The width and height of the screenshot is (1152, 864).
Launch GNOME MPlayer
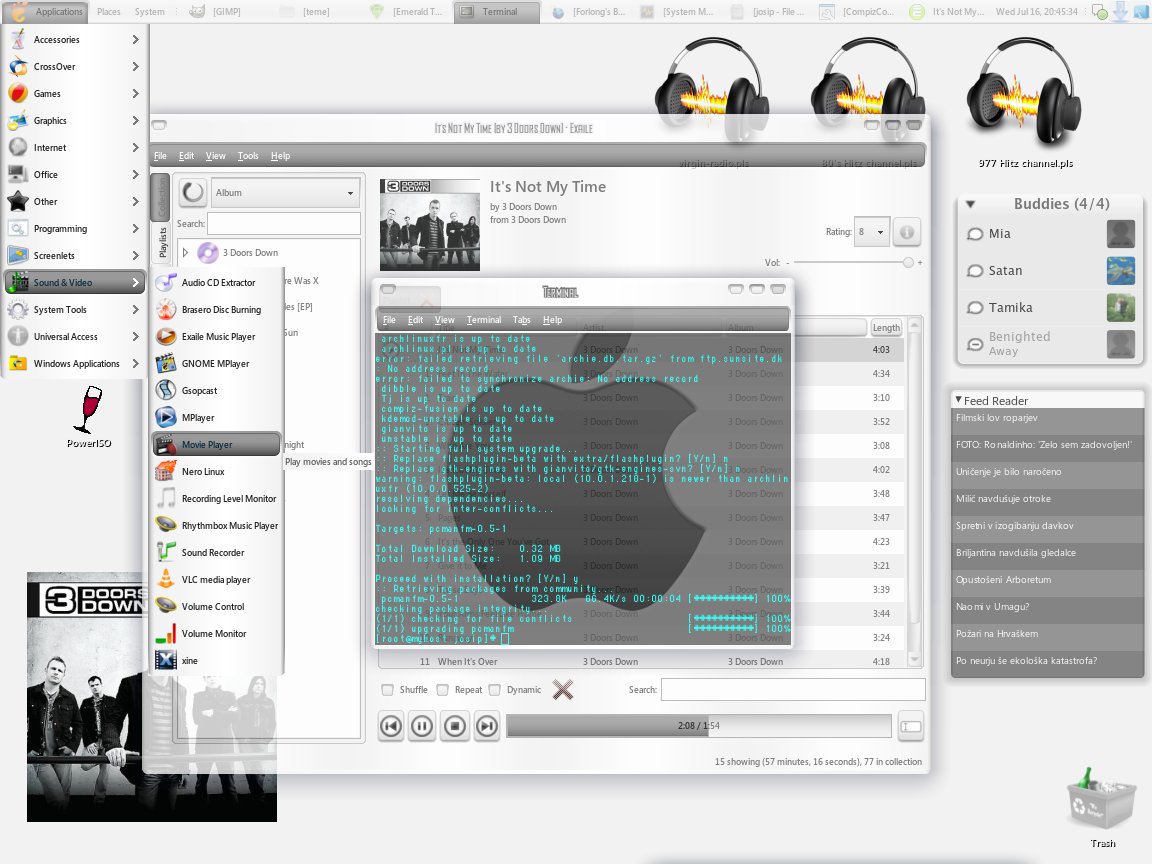tap(217, 364)
